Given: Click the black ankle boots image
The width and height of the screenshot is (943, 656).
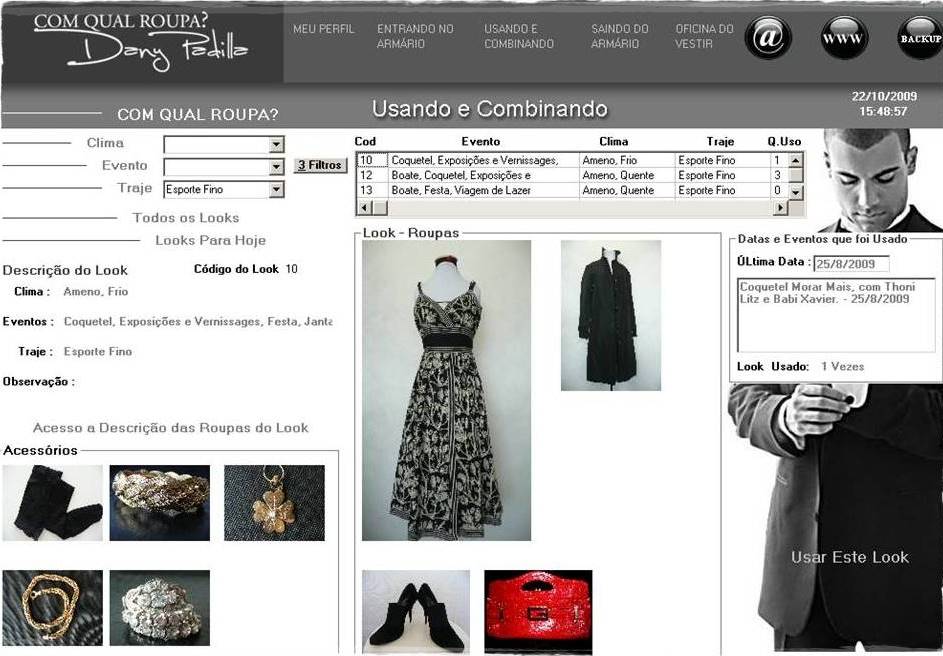Looking at the screenshot, I should coord(416,611).
